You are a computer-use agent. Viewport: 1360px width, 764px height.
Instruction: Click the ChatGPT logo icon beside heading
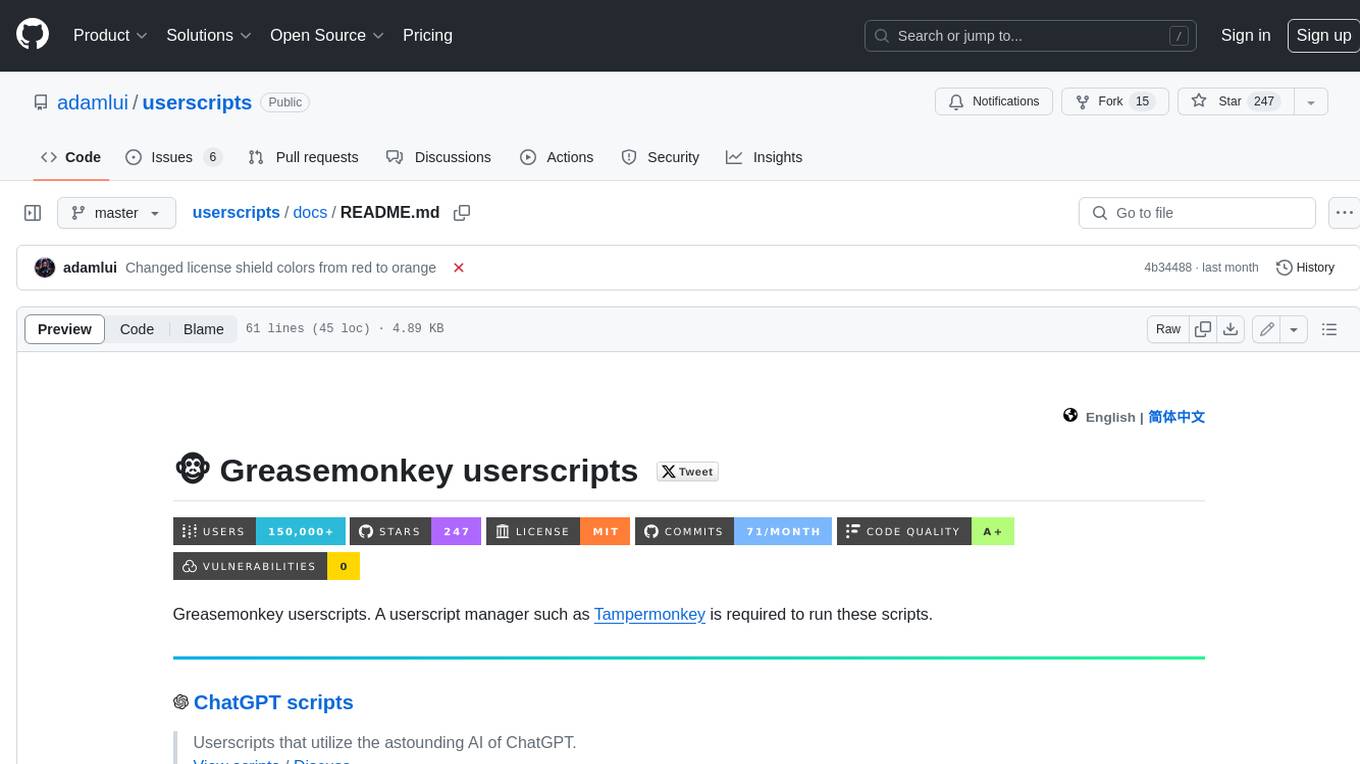[x=181, y=702]
